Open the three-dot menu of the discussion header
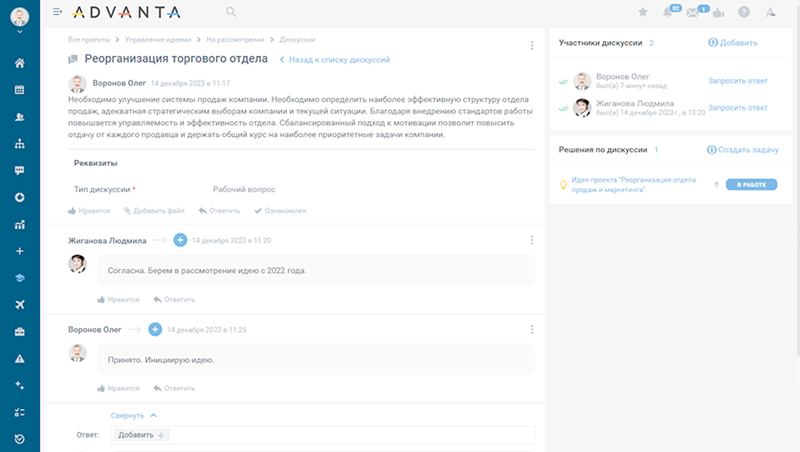The image size is (800, 452). coord(532,46)
